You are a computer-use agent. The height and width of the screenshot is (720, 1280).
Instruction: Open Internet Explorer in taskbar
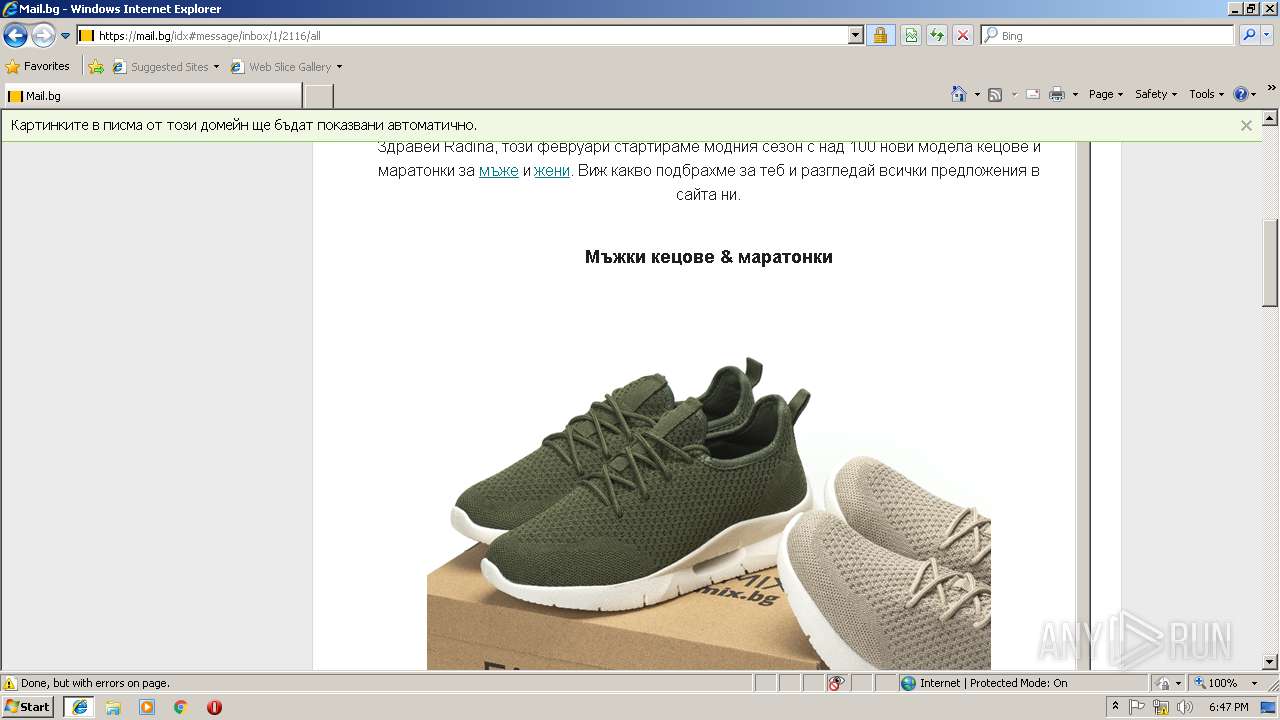pos(79,707)
